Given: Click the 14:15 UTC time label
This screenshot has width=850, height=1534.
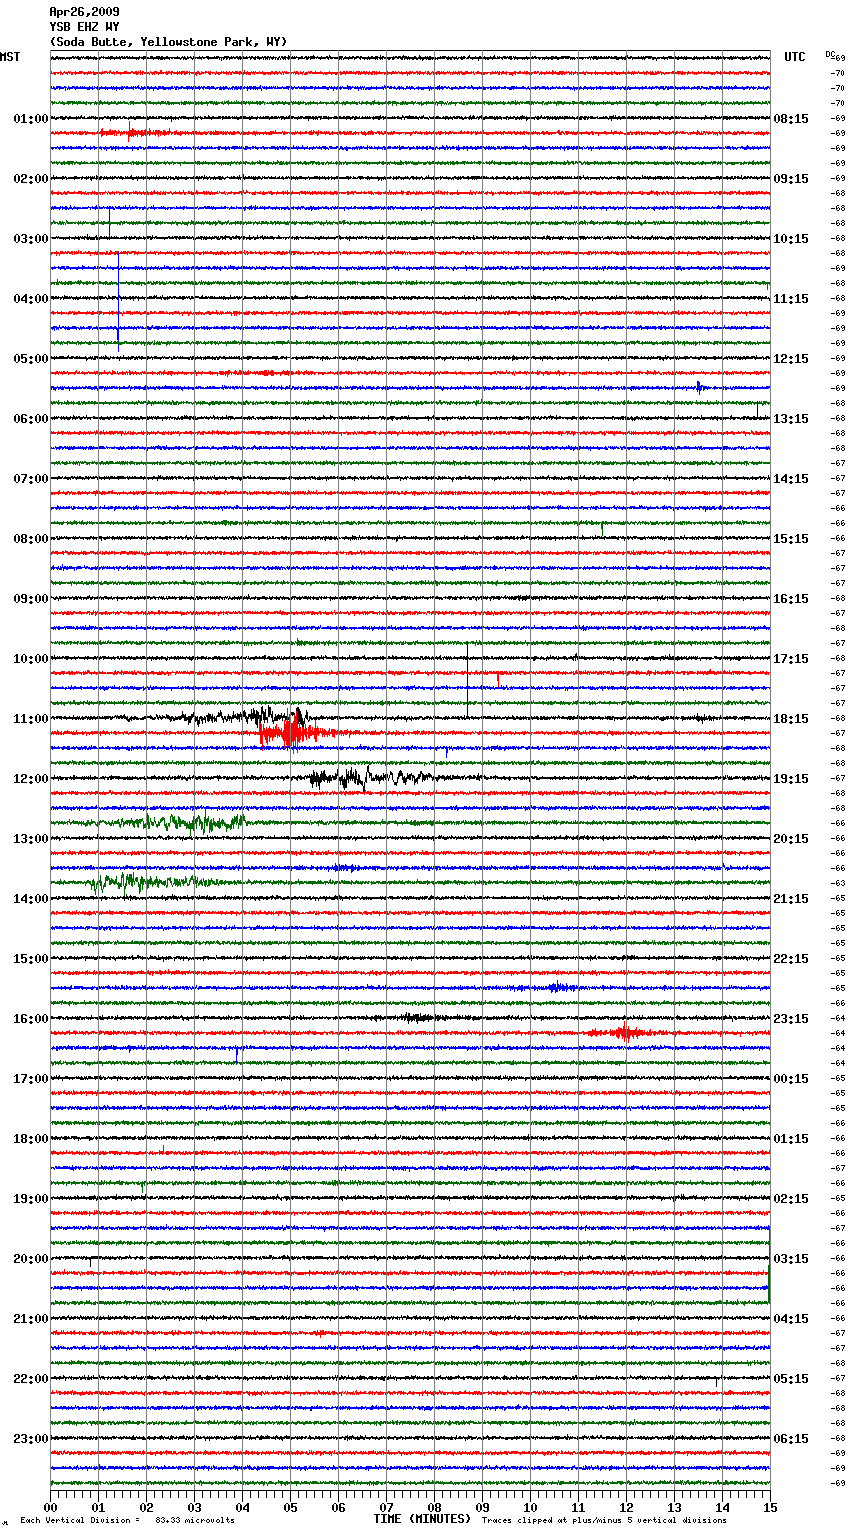Looking at the screenshot, I should (791, 479).
